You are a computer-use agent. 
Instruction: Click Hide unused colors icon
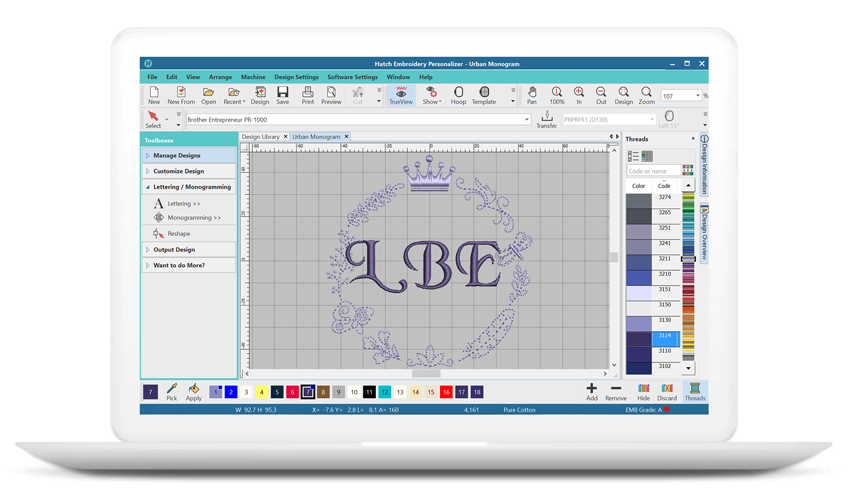point(643,392)
